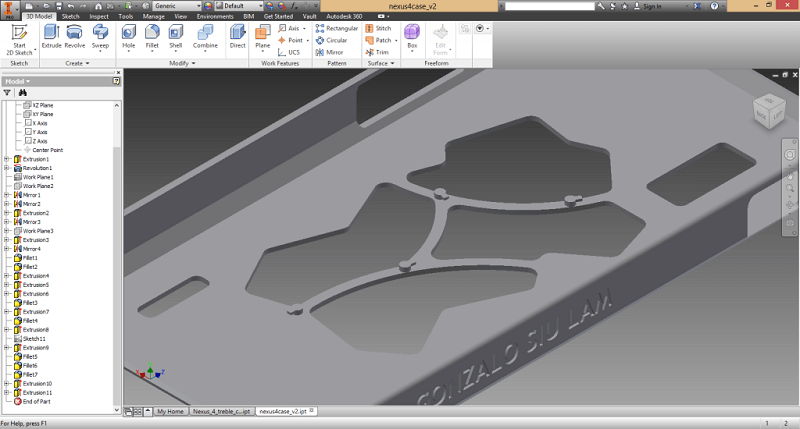Switch to the Sketch ribbon tab
Viewport: 800px width, 429px height.
[70, 16]
